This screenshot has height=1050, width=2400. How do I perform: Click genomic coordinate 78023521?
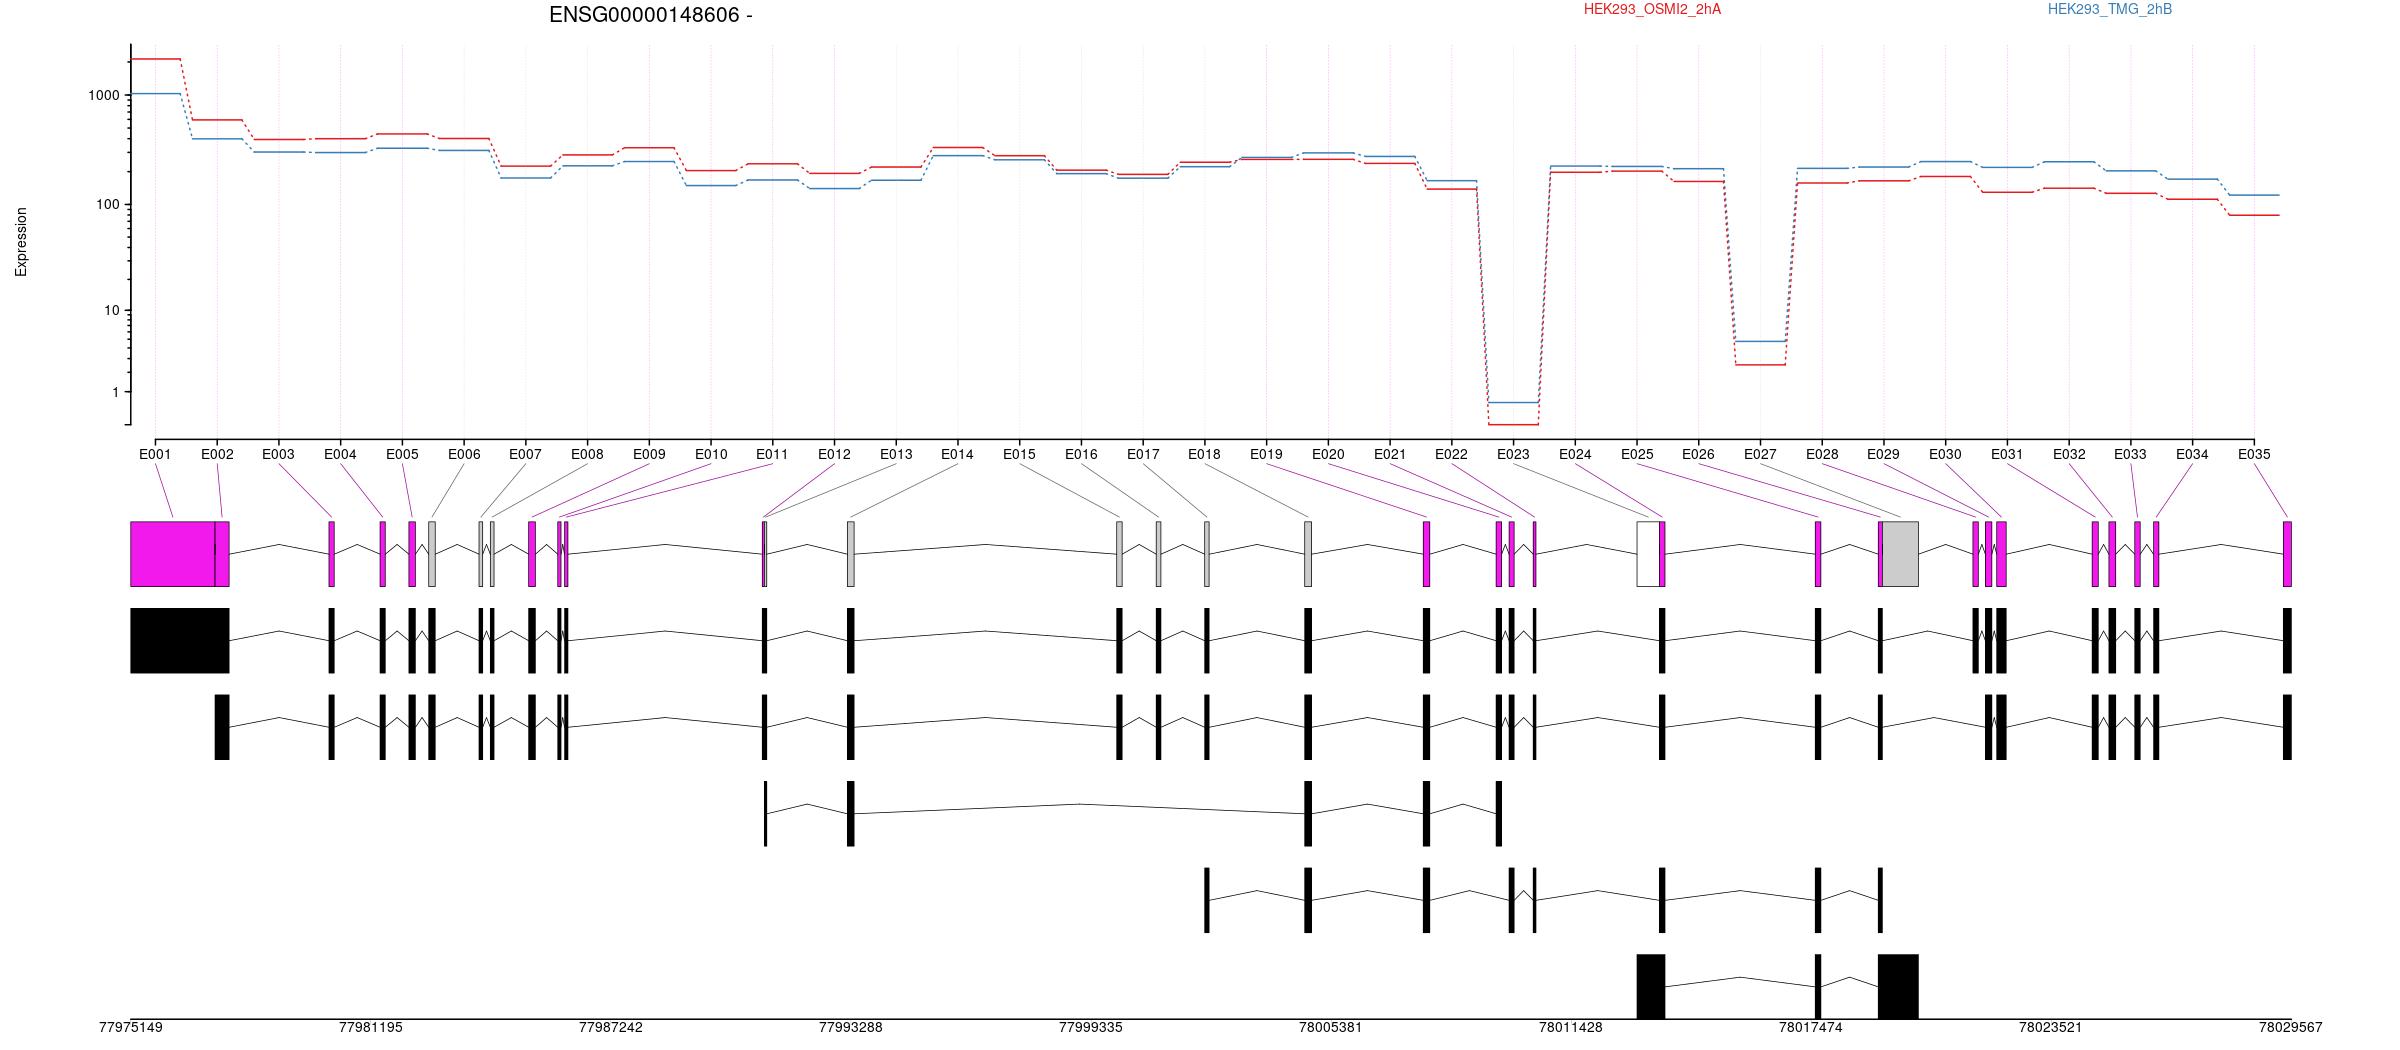(2051, 1027)
